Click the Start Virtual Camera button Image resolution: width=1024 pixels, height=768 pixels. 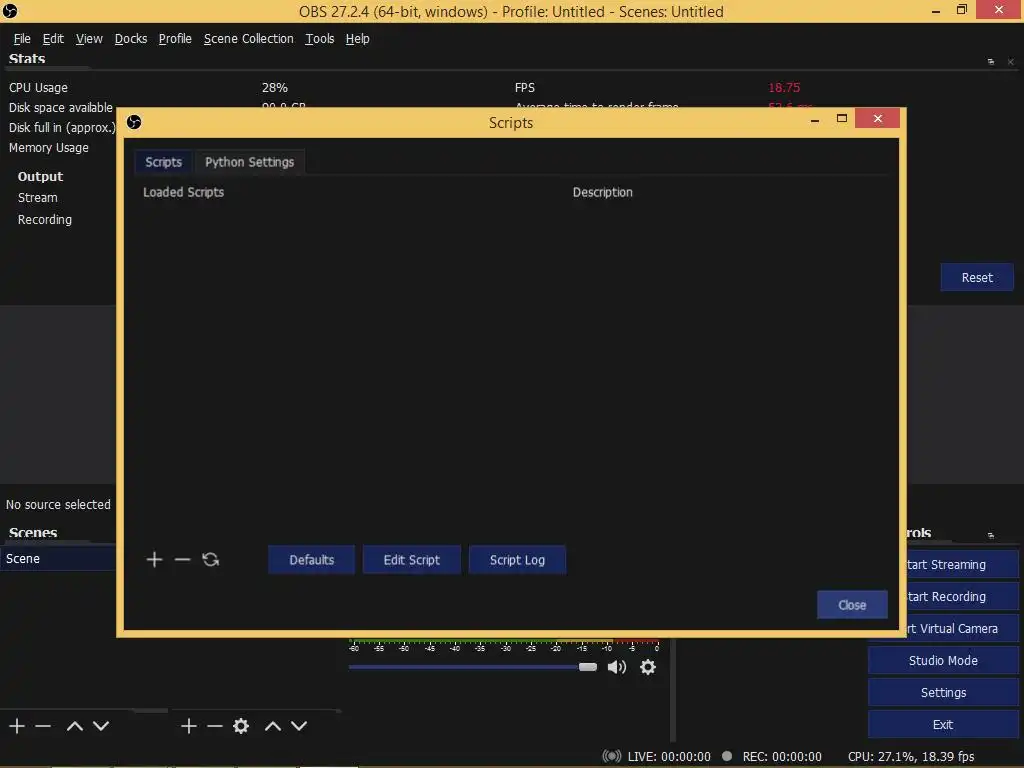tap(963, 628)
